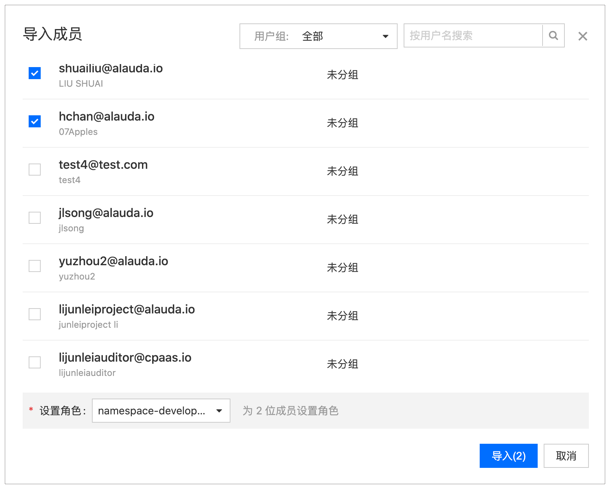Select the jlsong@alauda.io checkbox

(35, 218)
